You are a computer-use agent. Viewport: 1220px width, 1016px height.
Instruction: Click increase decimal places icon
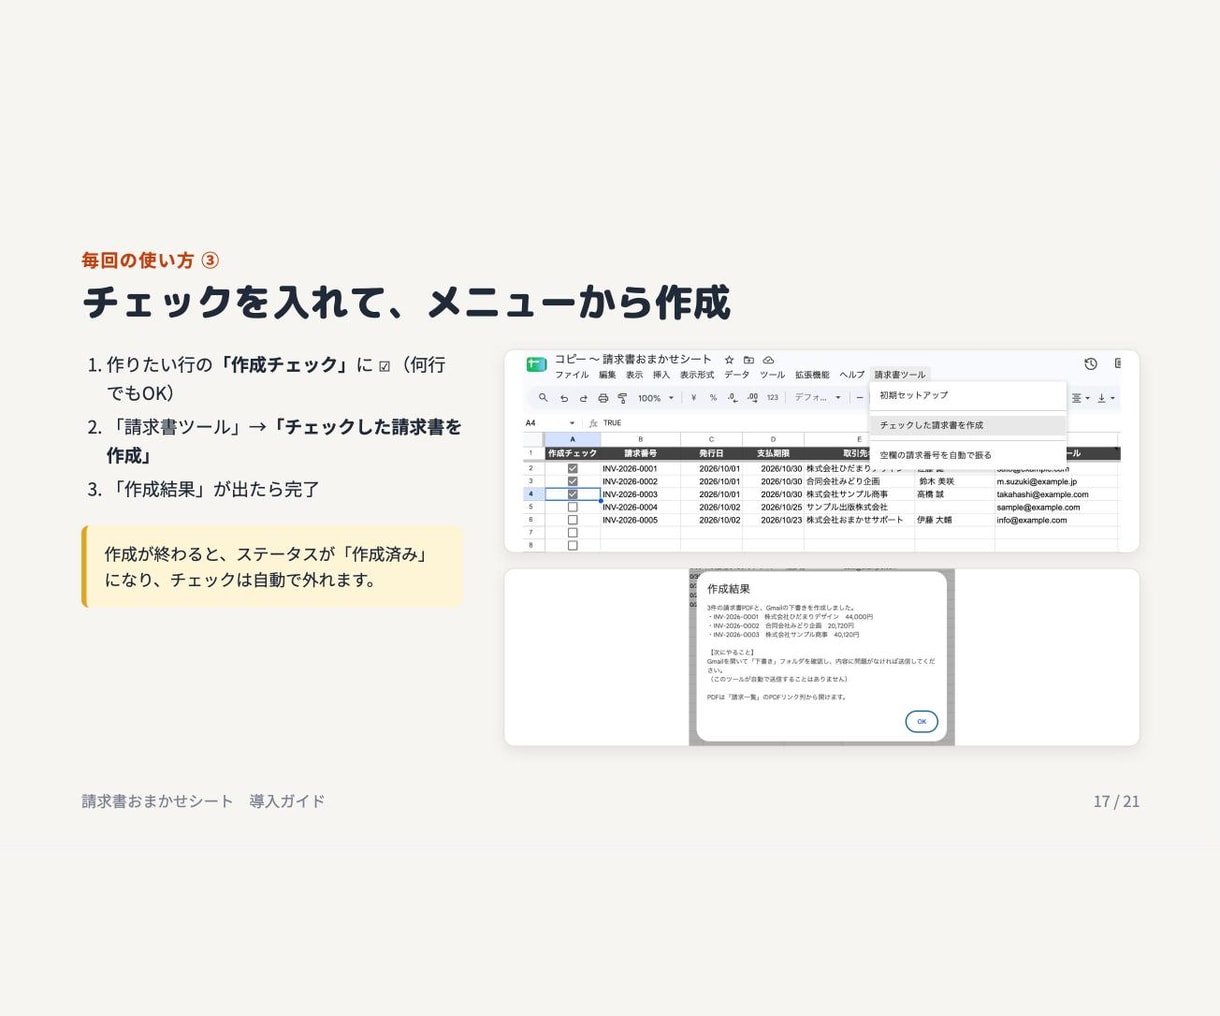752,398
